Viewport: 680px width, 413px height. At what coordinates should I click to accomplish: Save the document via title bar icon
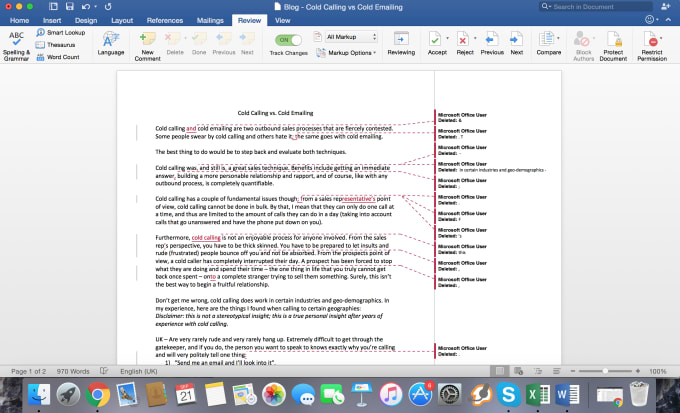[x=69, y=7]
